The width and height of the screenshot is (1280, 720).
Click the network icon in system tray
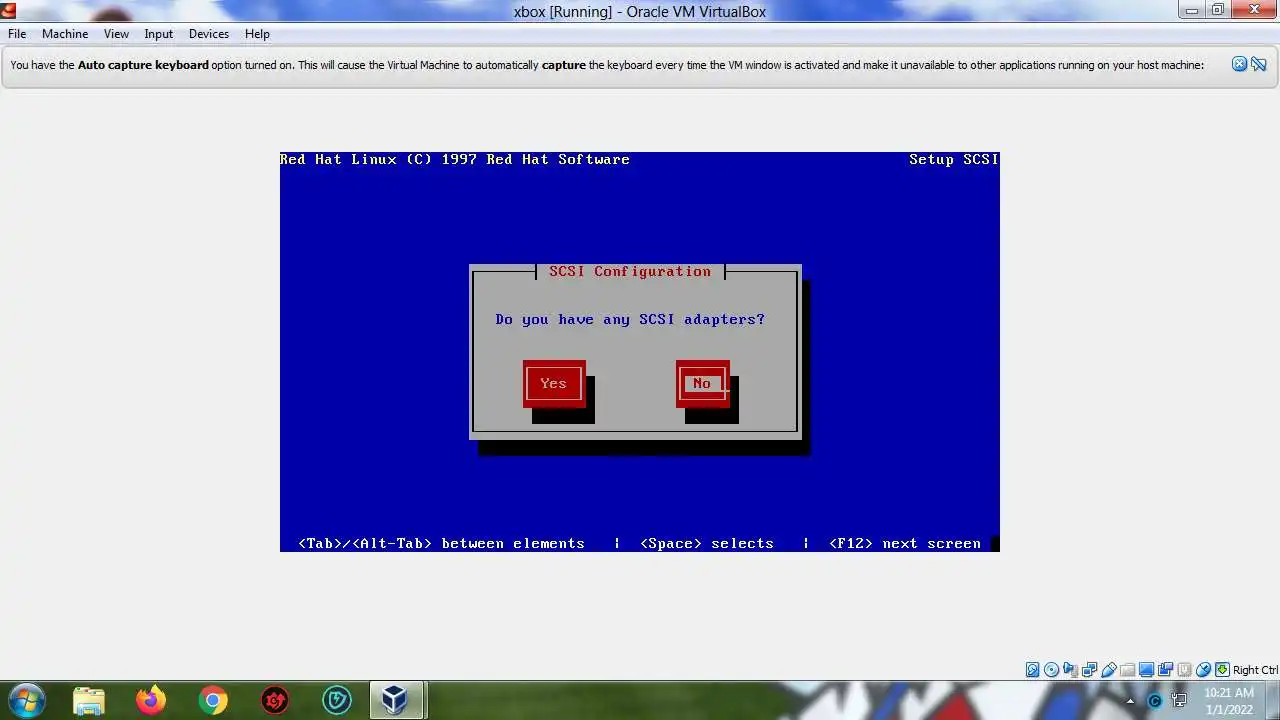(x=1179, y=701)
